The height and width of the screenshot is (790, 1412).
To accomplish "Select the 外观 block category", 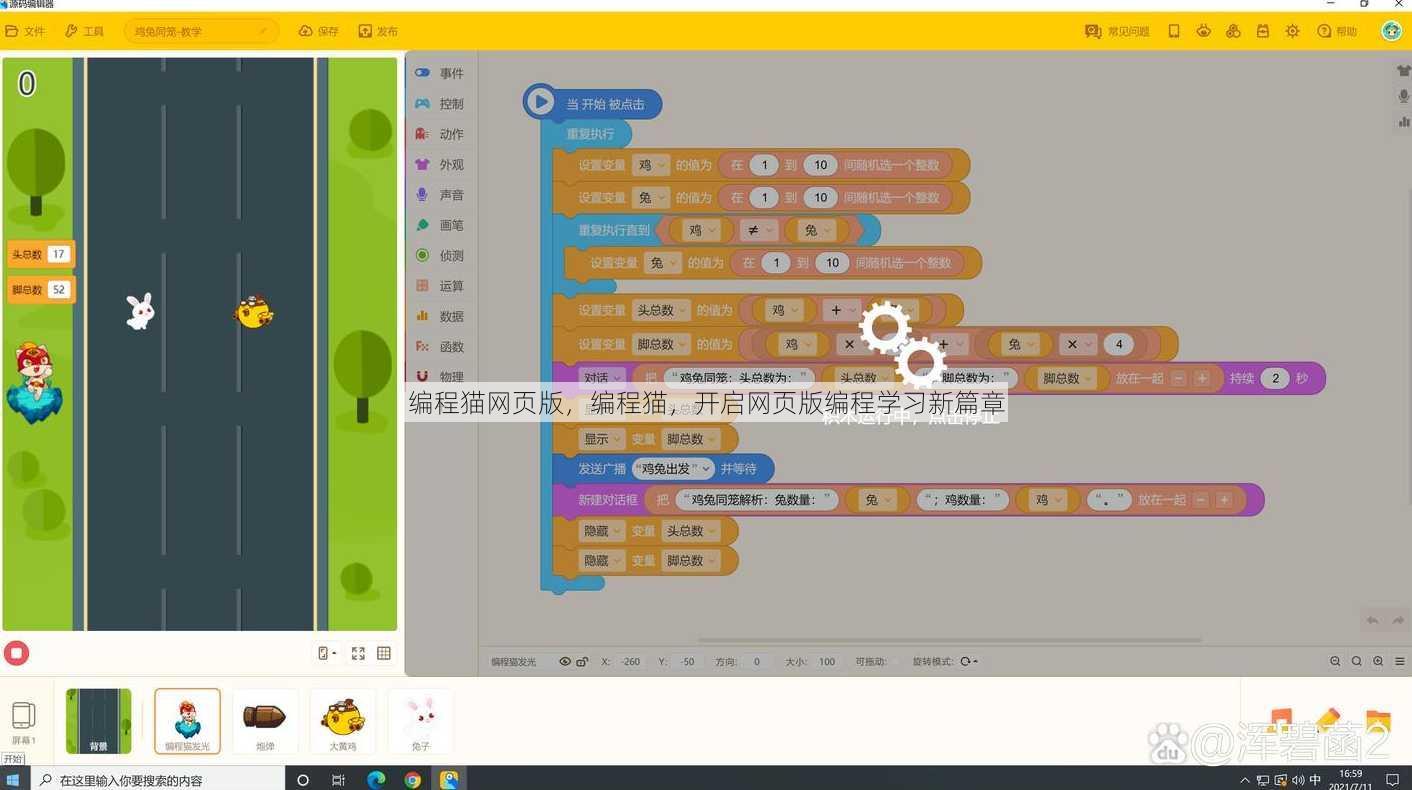I will click(x=439, y=164).
